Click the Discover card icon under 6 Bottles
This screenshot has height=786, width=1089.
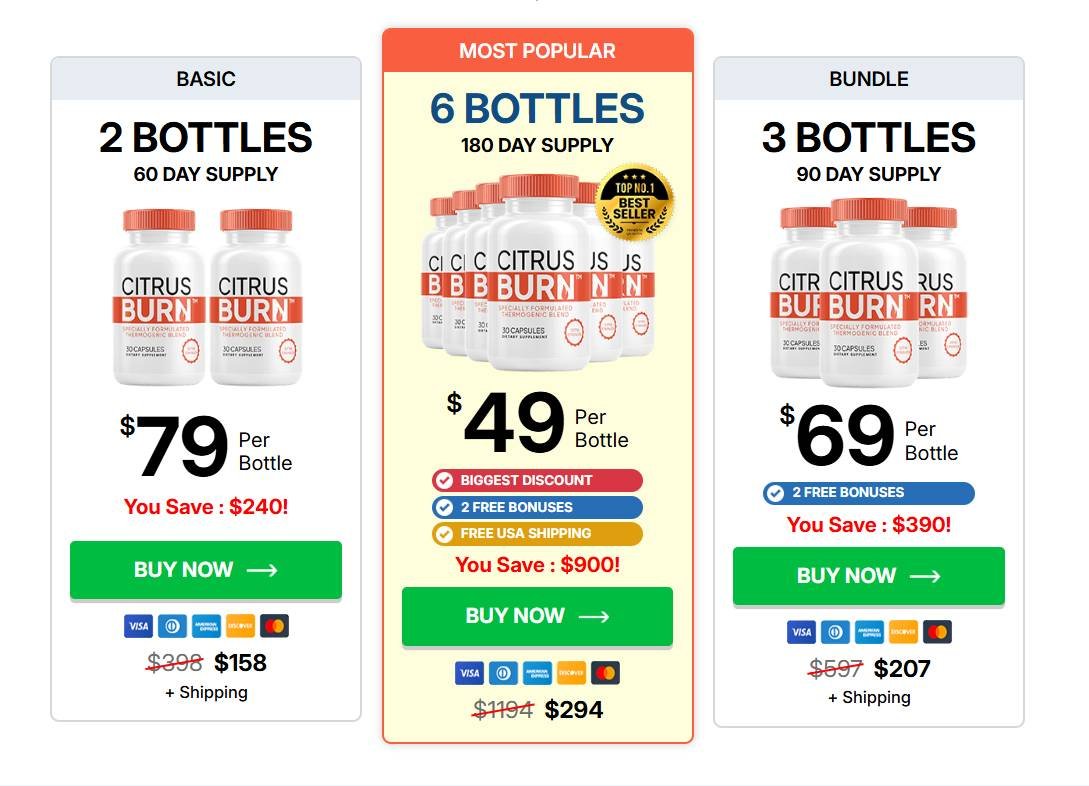pyautogui.click(x=571, y=673)
